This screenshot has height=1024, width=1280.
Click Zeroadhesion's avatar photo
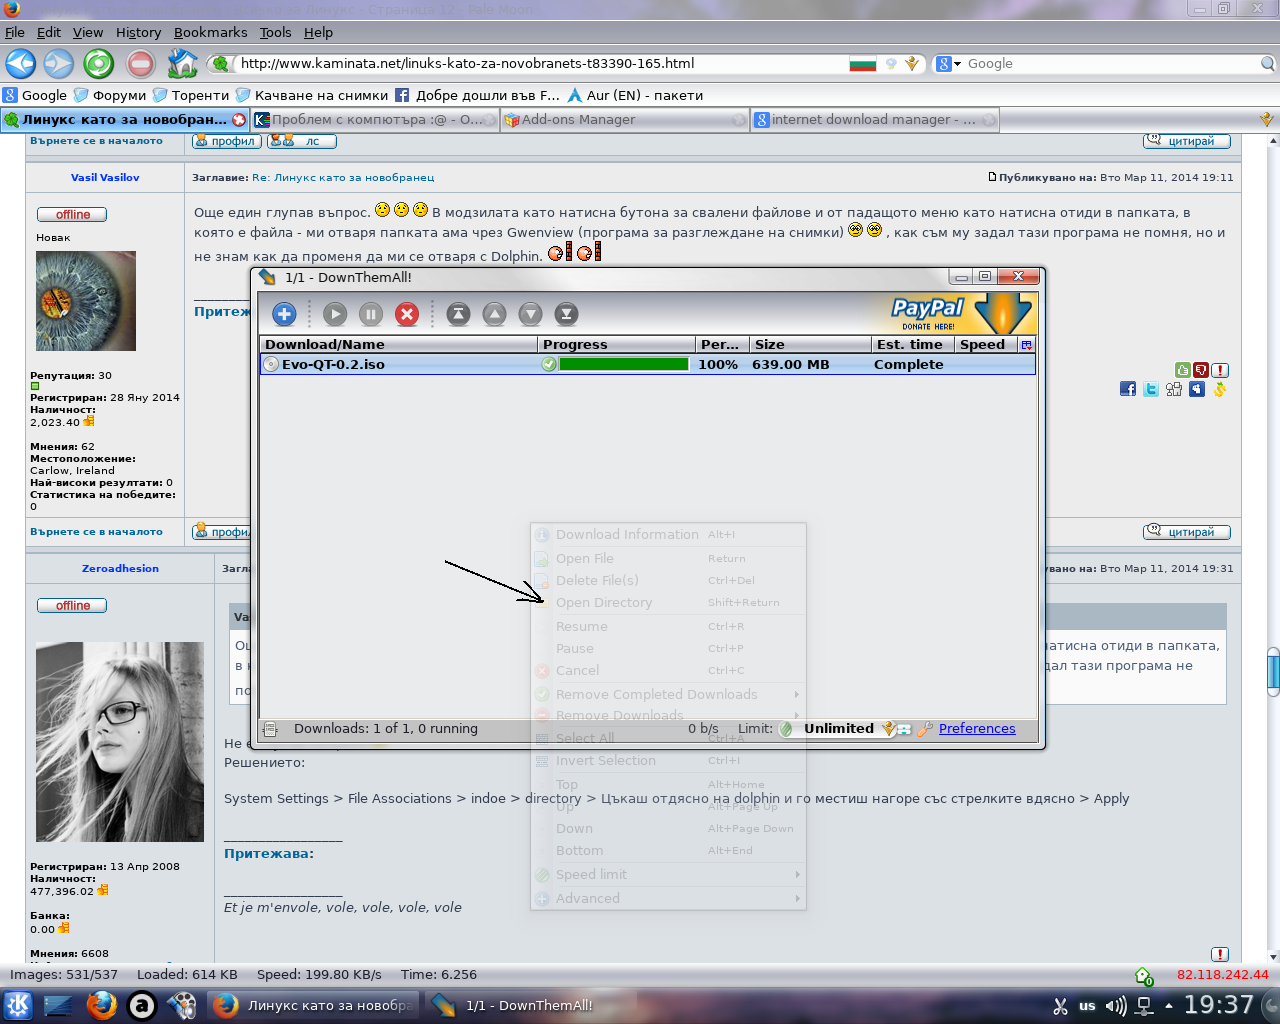point(120,742)
